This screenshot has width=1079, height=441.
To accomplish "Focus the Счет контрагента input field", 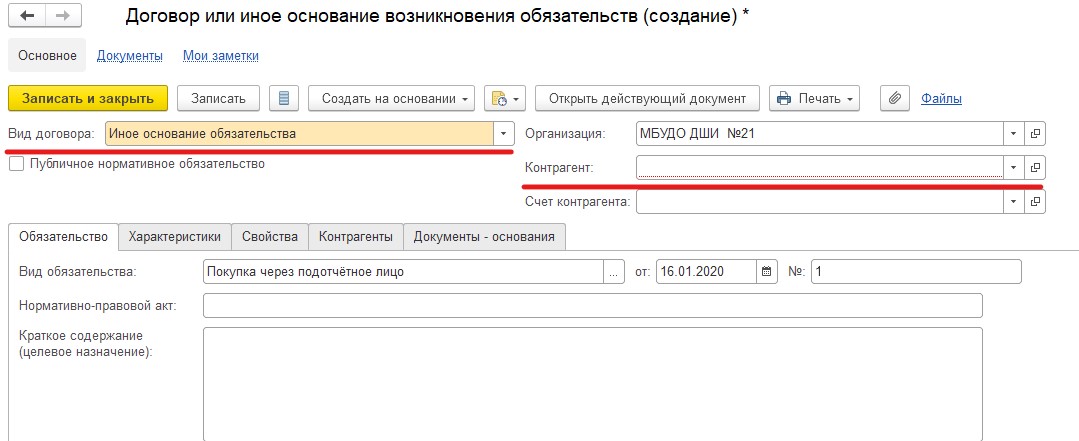I will [820, 202].
